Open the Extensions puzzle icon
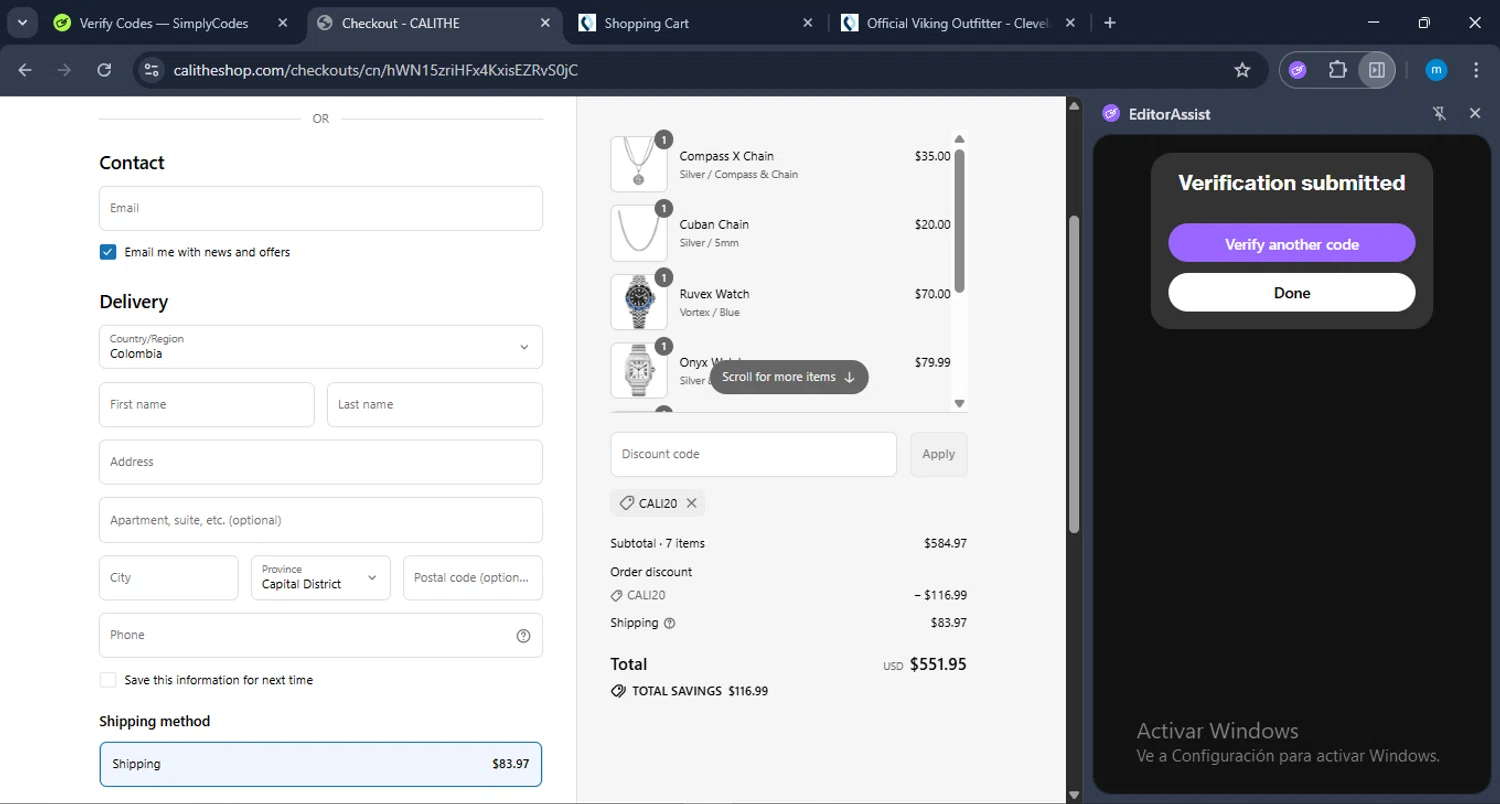Viewport: 1500px width, 804px height. point(1338,70)
